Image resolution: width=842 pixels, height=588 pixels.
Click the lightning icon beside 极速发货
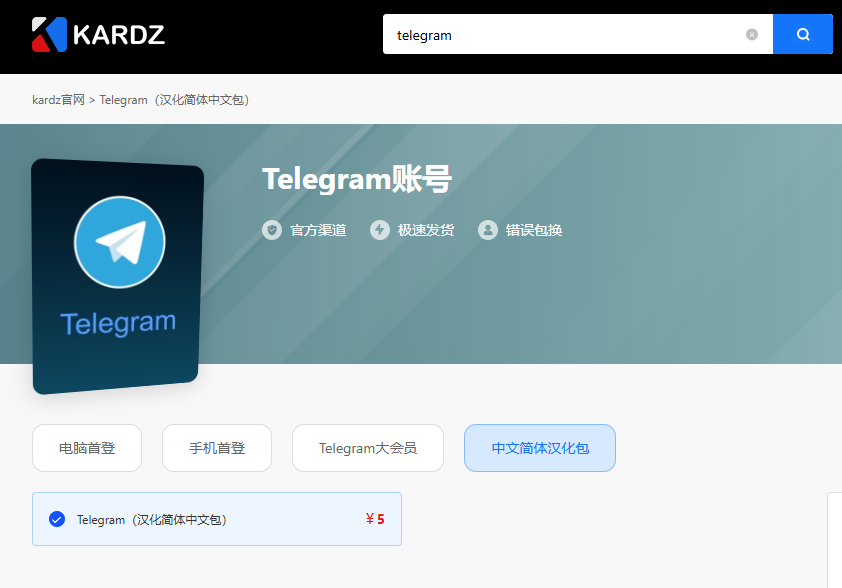380,230
